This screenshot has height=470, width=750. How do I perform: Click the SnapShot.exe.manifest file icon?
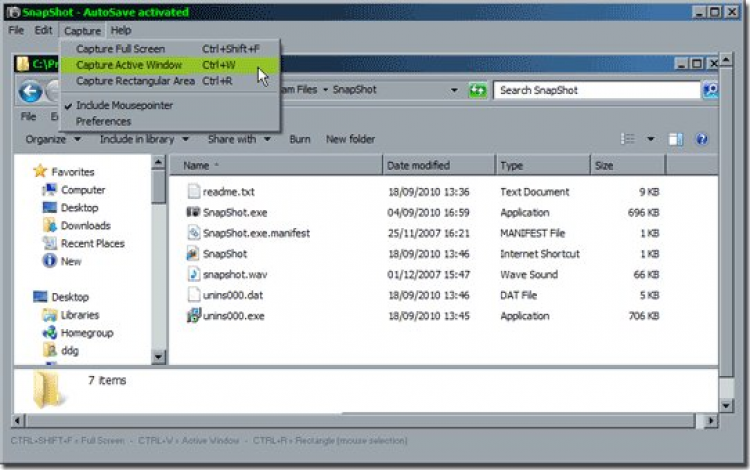(193, 233)
